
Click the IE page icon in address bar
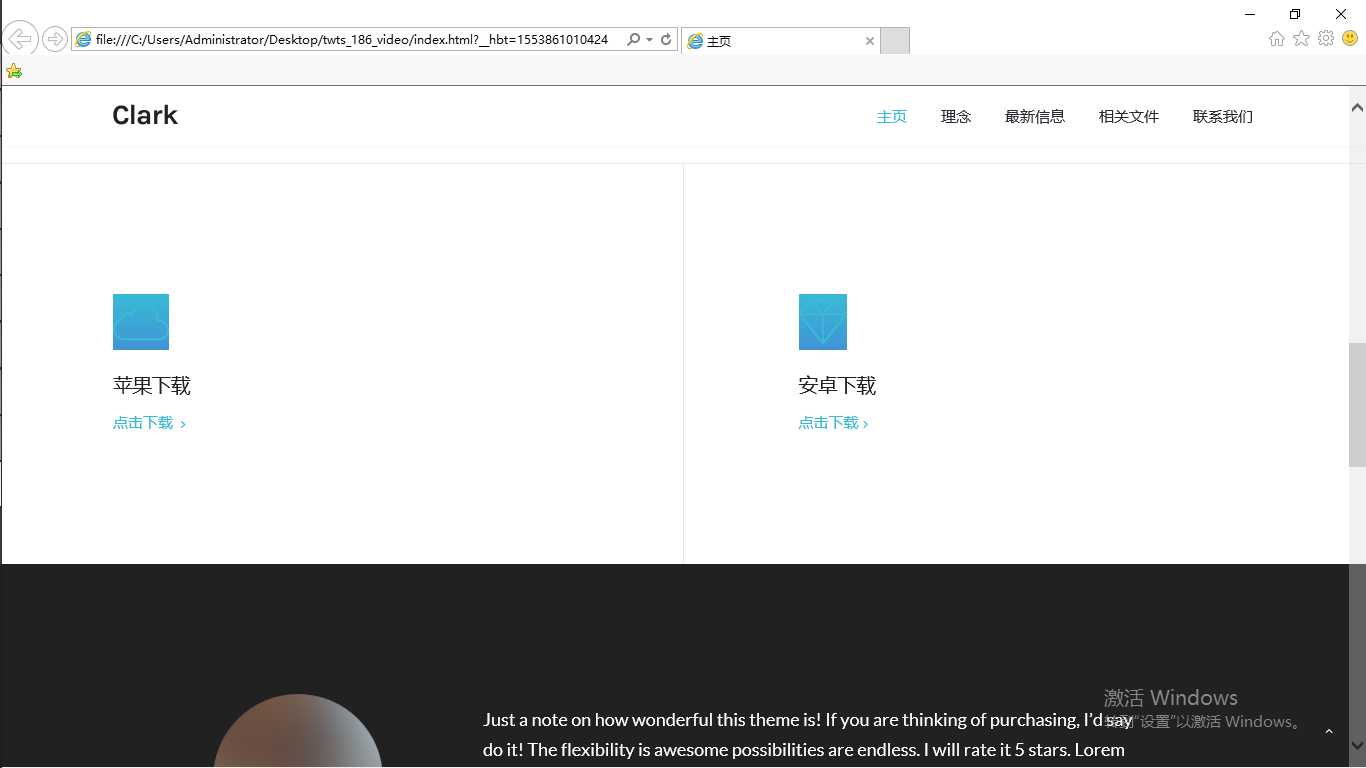83,40
